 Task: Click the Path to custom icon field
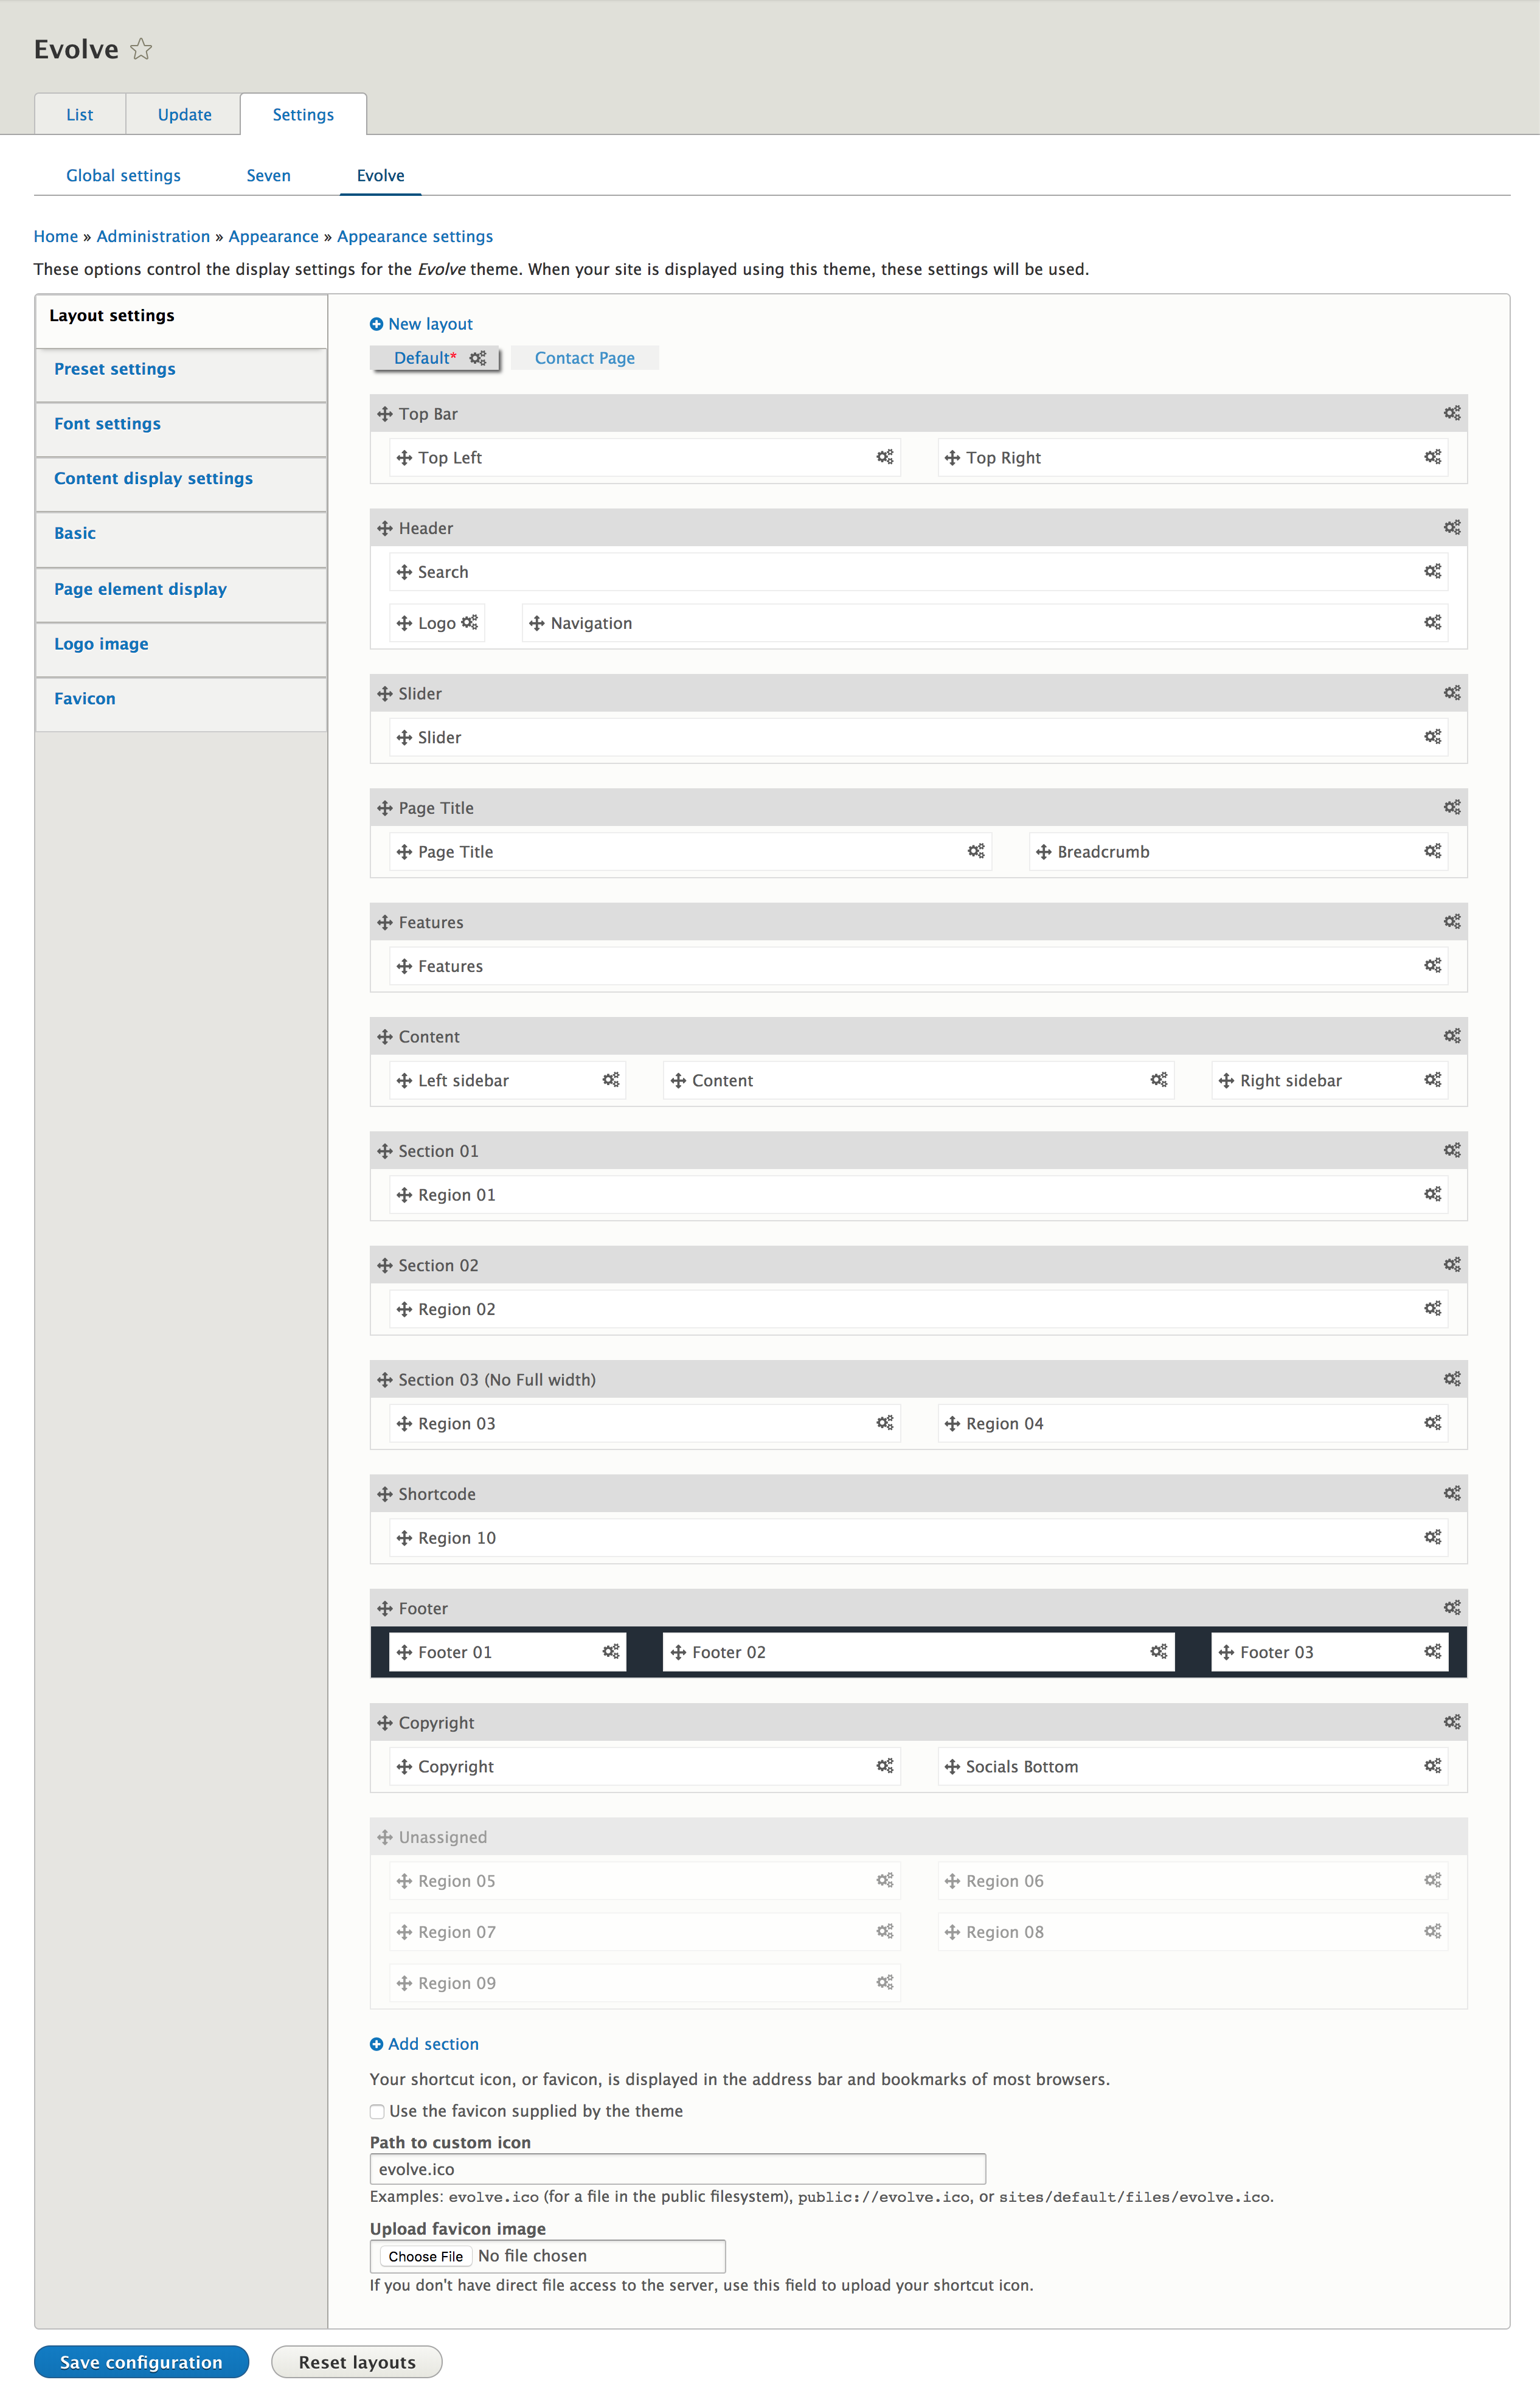pos(677,2169)
